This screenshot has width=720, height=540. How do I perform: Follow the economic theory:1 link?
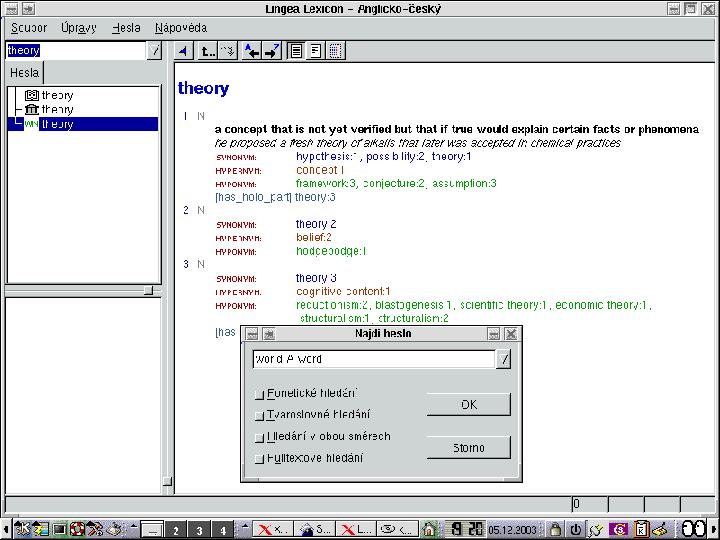click(601, 305)
